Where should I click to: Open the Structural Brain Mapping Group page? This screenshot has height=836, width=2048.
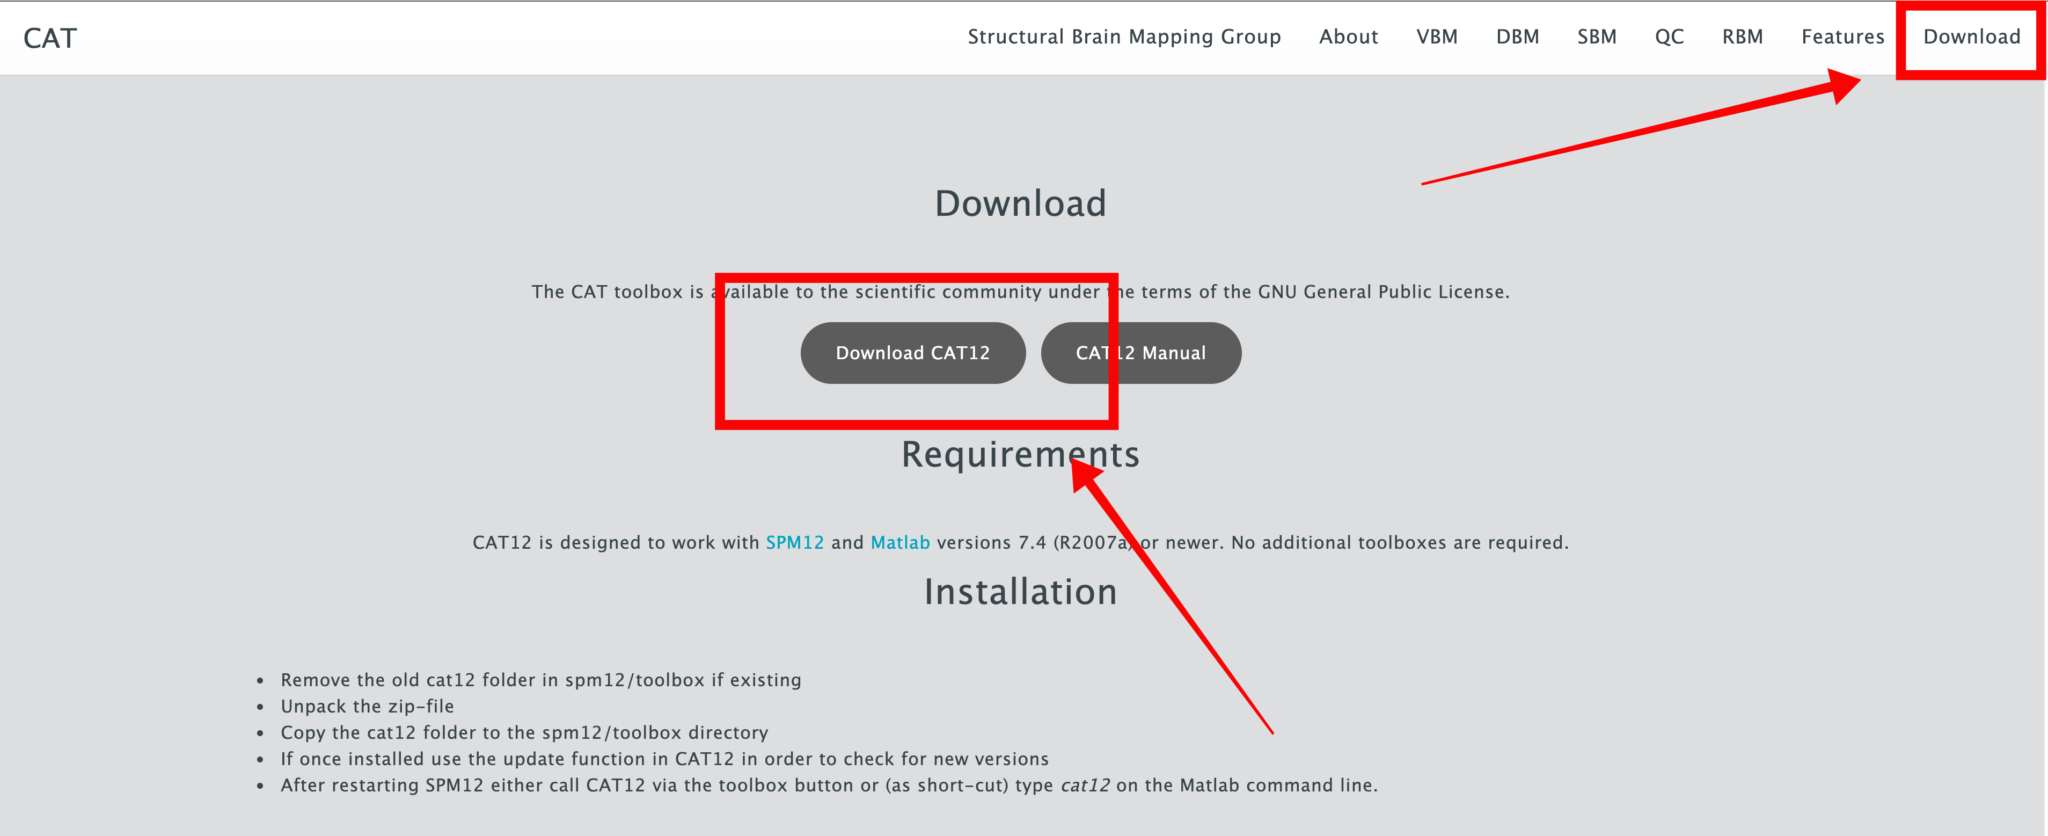coord(1124,37)
